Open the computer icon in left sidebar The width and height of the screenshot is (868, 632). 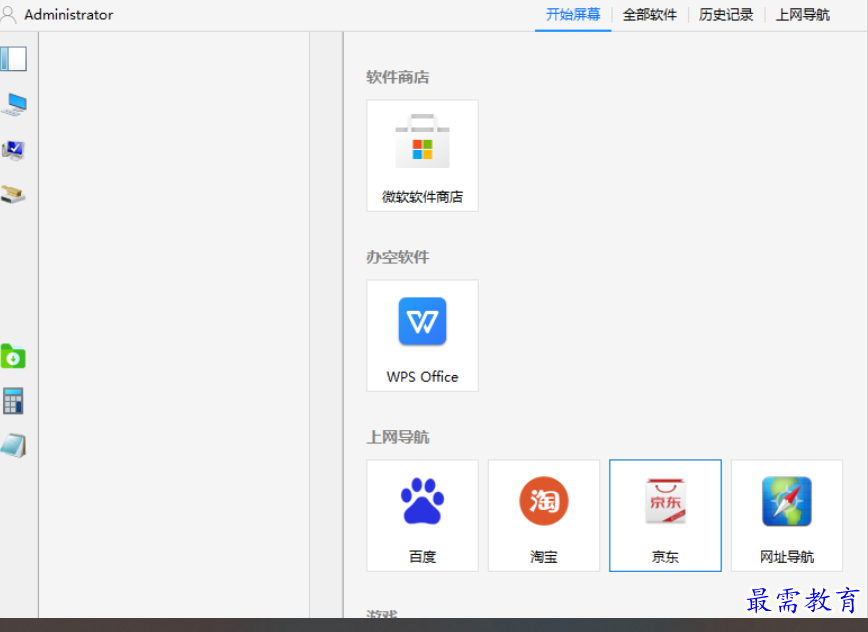coord(14,105)
